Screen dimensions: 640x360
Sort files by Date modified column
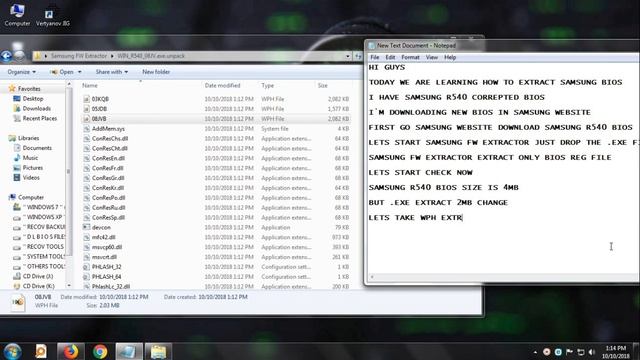tap(222, 86)
